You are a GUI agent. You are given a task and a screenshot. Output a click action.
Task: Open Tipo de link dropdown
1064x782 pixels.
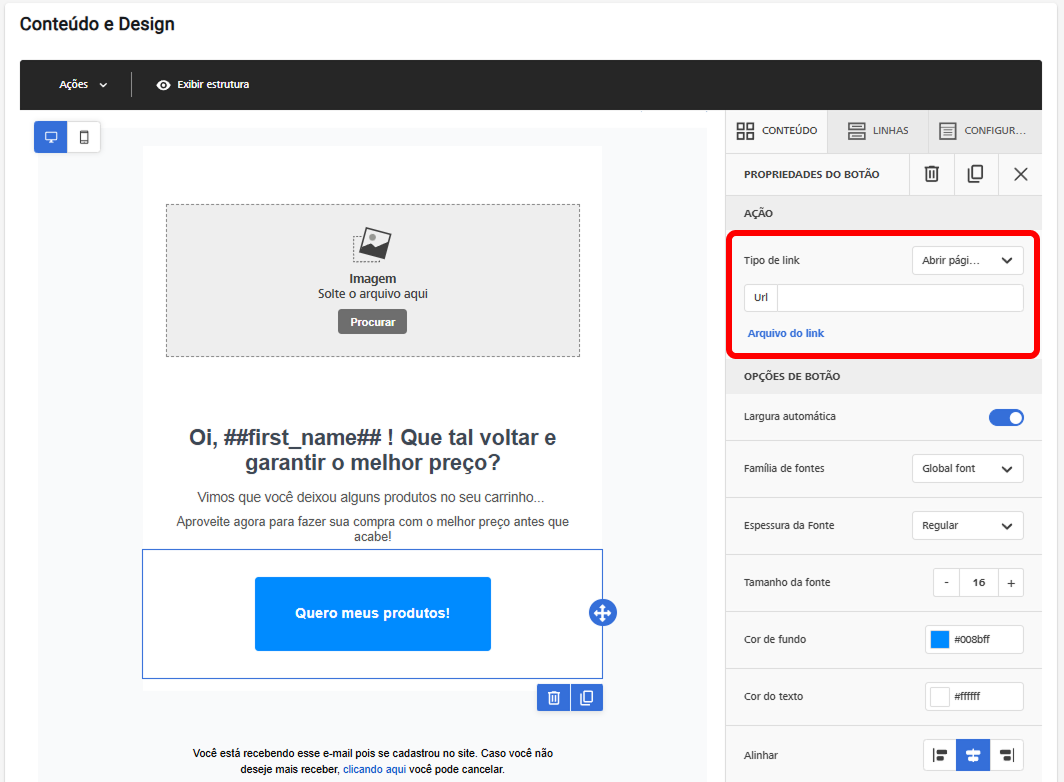click(968, 261)
